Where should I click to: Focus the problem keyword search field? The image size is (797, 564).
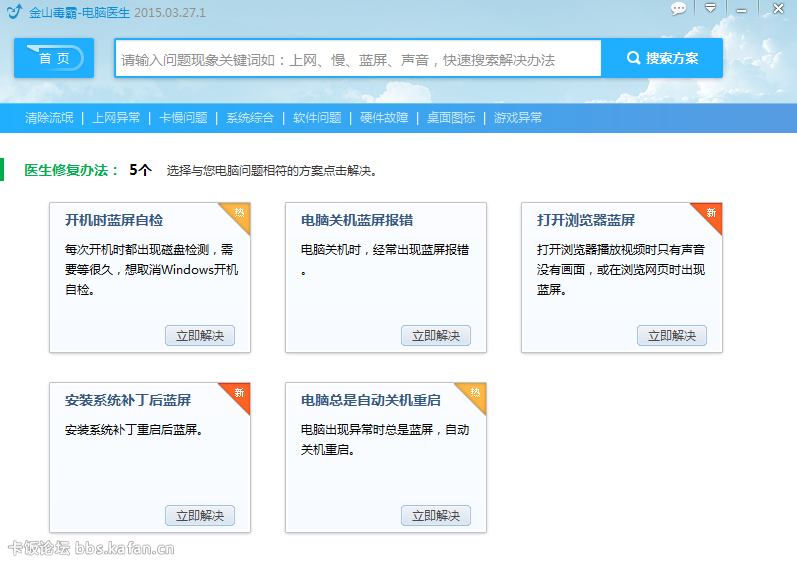tap(358, 58)
